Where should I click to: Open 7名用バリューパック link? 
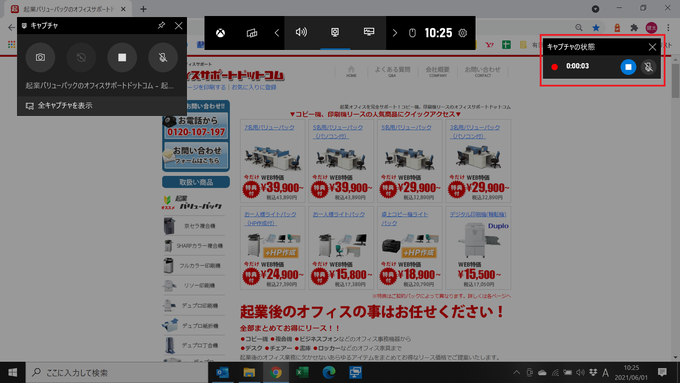(269, 128)
